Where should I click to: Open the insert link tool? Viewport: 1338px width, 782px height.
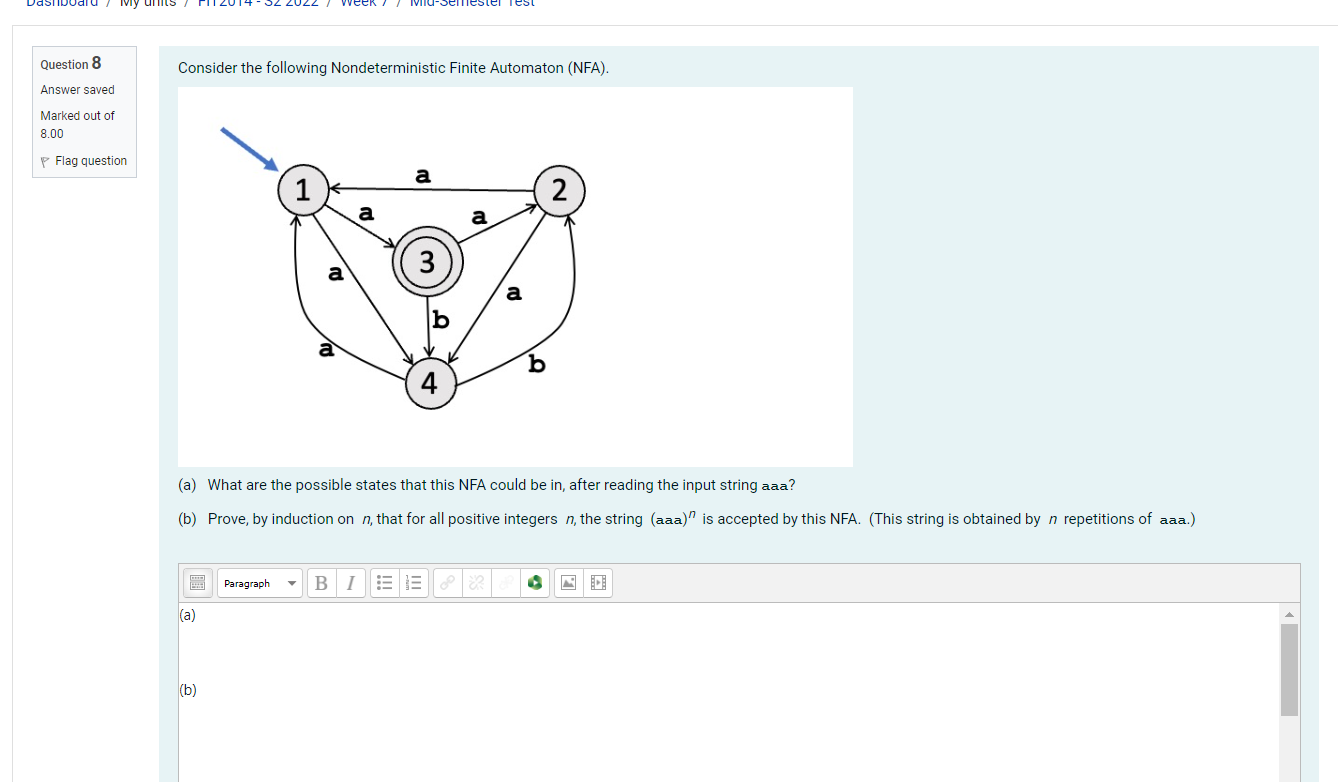click(x=447, y=583)
